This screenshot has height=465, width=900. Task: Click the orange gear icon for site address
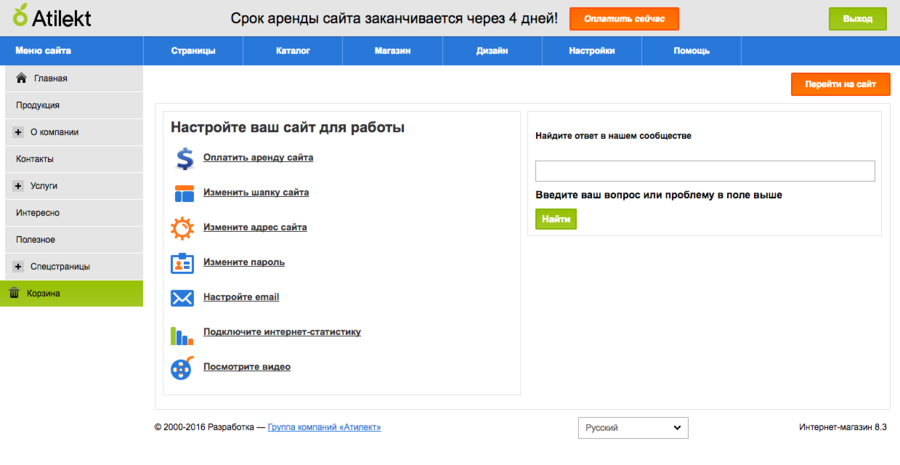[x=182, y=228]
